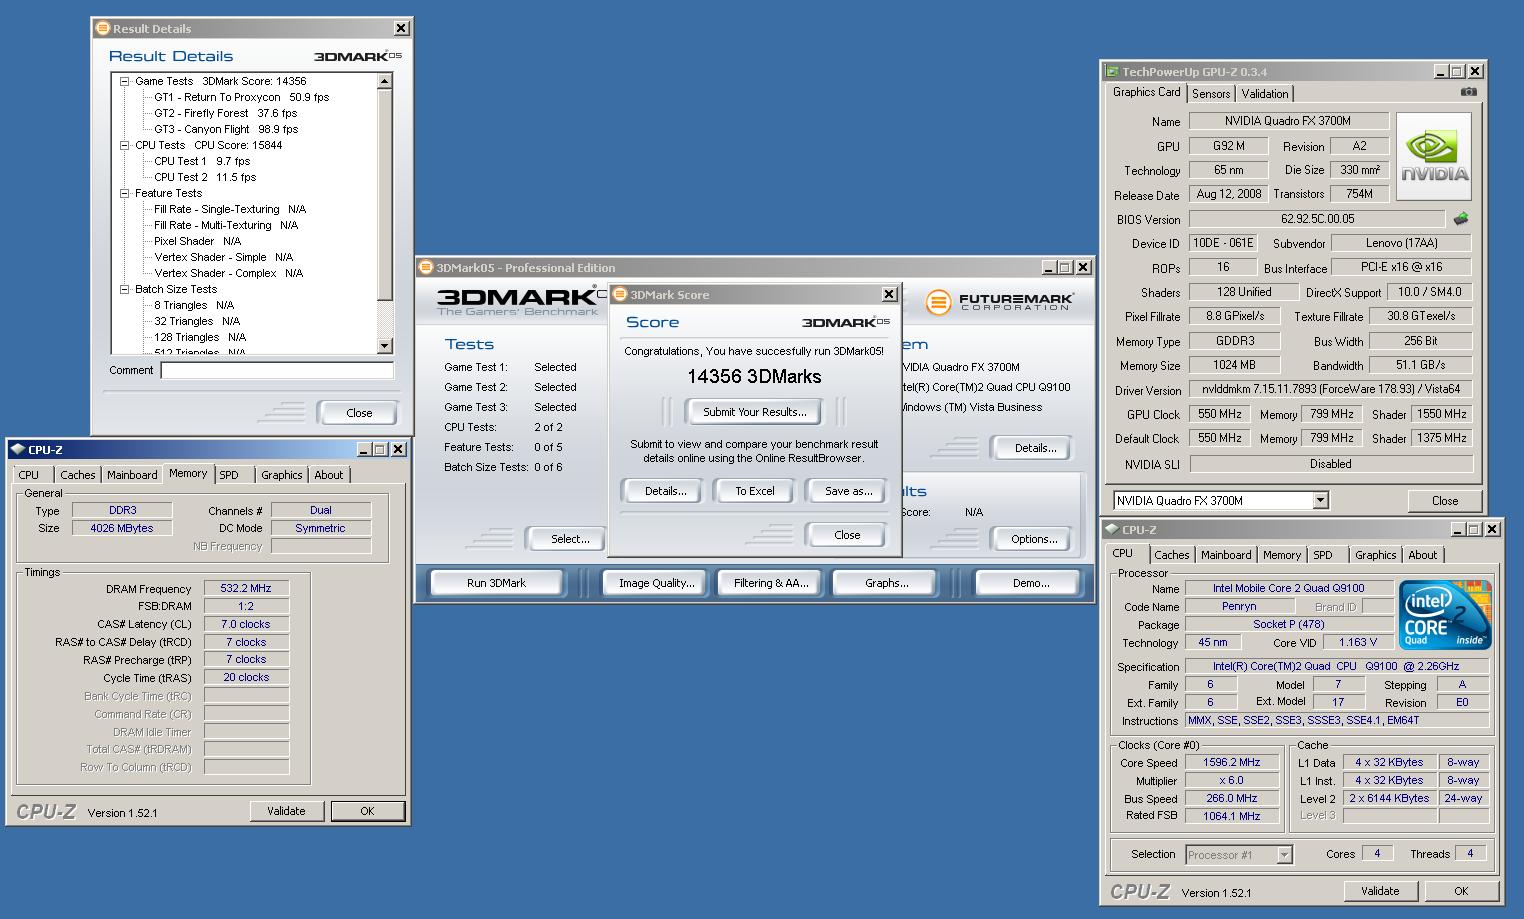Viewport: 1524px width, 919px height.
Task: Click Validate in CPU-Z processor window
Action: click(x=1379, y=890)
